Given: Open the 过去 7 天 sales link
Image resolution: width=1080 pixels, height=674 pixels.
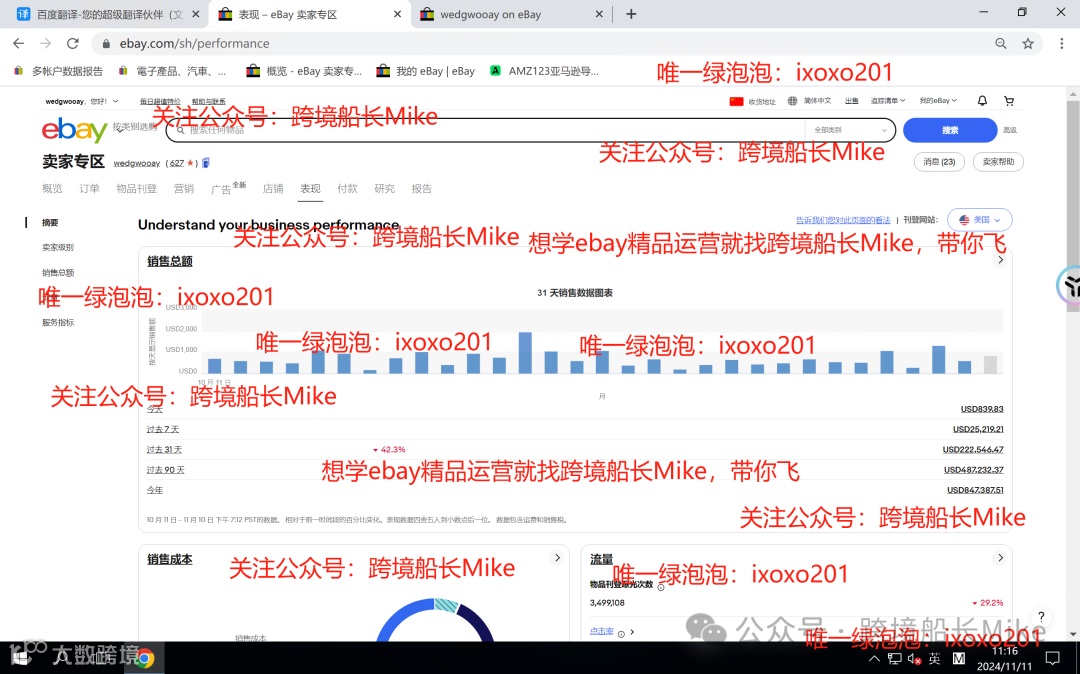Looking at the screenshot, I should [163, 429].
